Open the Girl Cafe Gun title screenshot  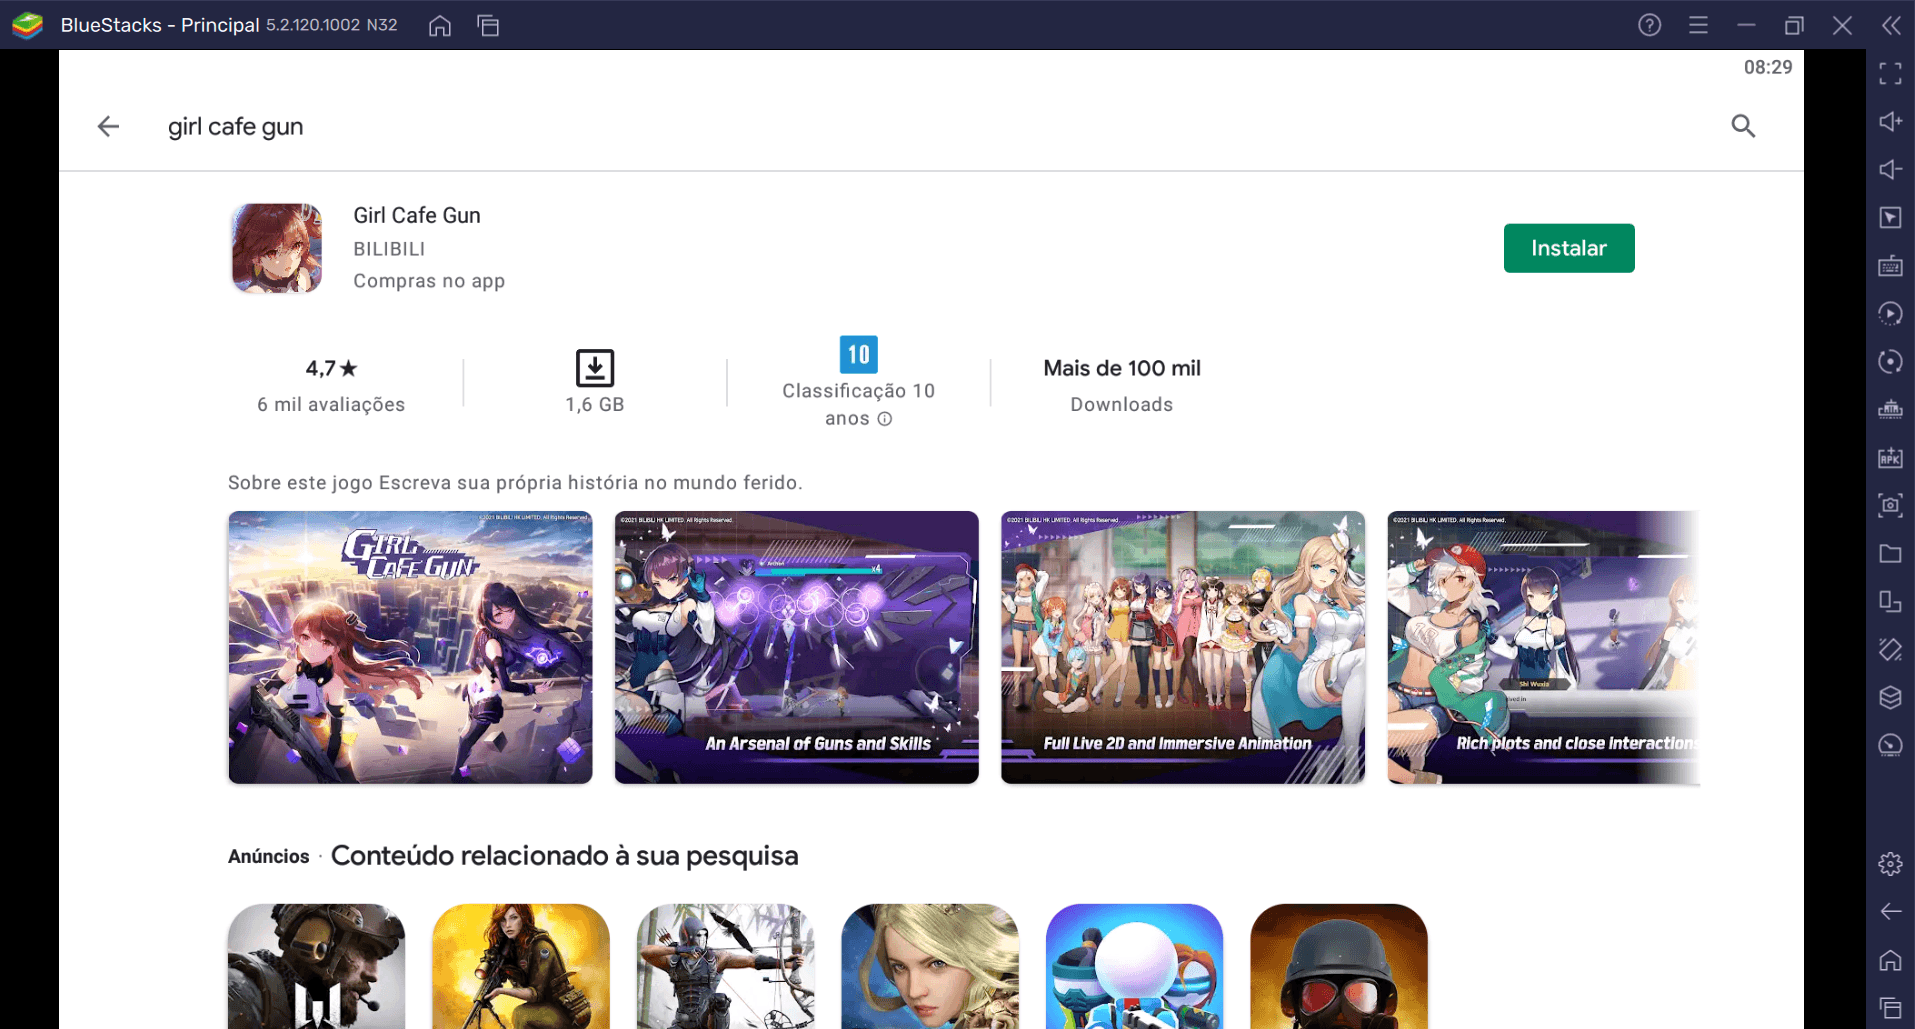(x=410, y=647)
